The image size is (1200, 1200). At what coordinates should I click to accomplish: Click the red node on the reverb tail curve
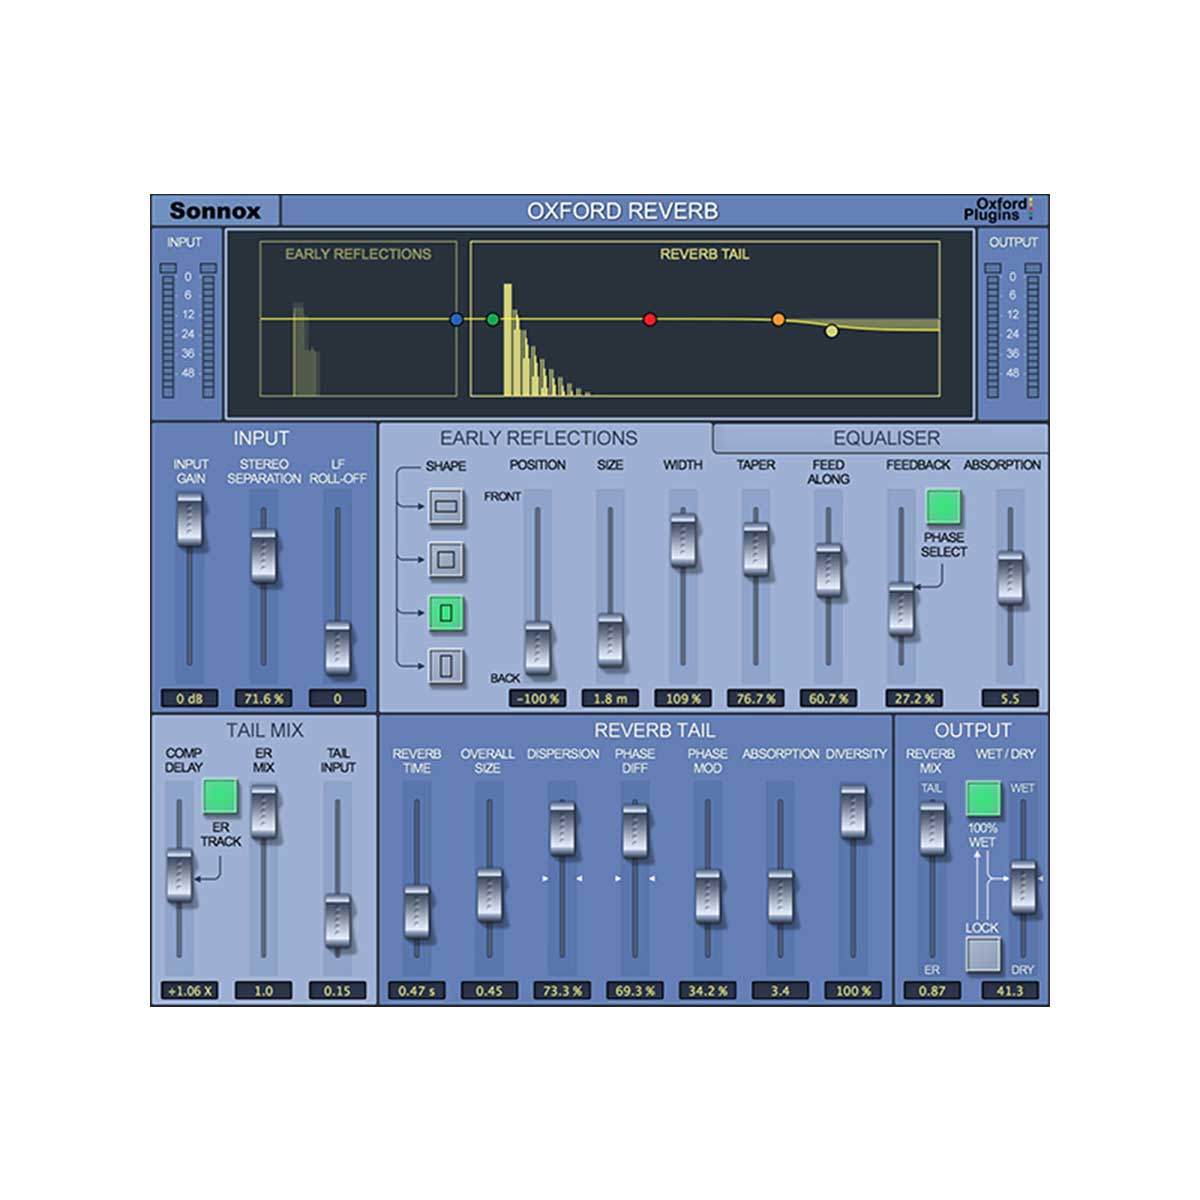pyautogui.click(x=648, y=318)
